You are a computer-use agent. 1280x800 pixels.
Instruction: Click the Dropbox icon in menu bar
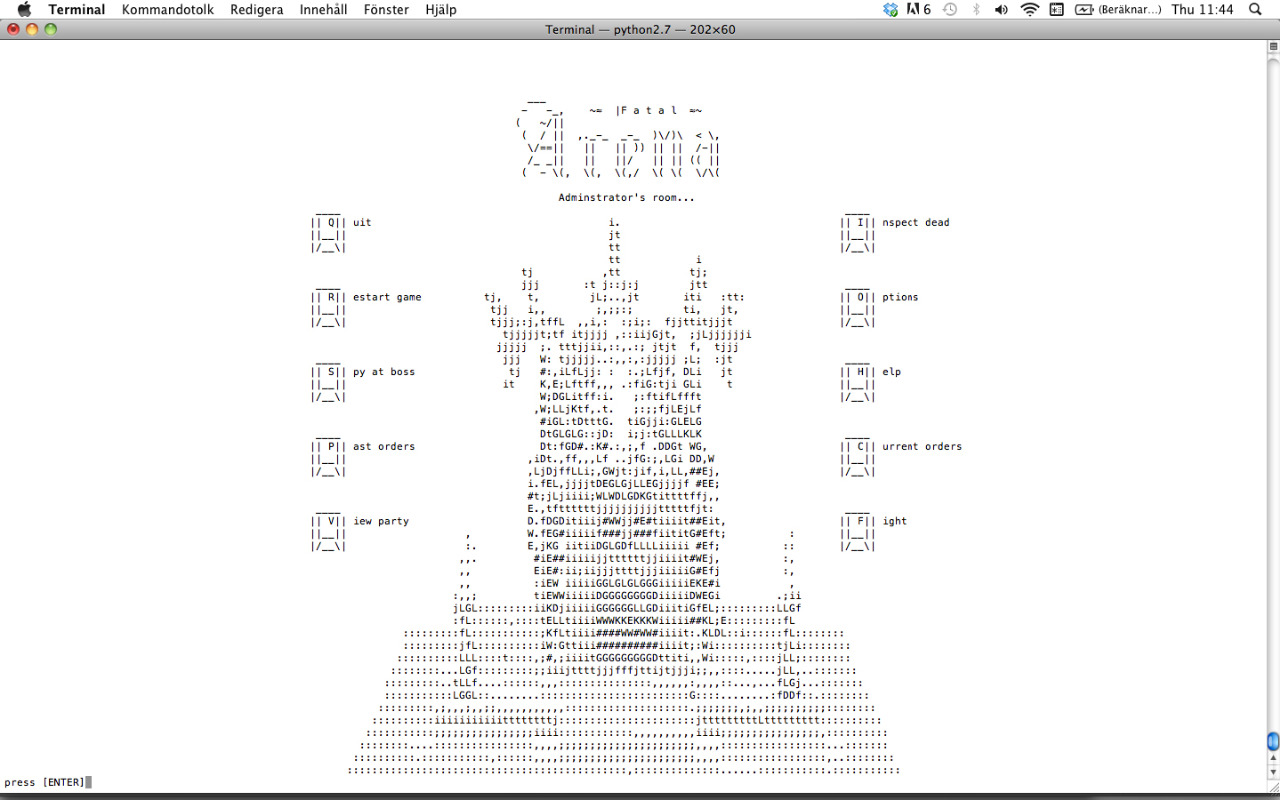pyautogui.click(x=891, y=9)
